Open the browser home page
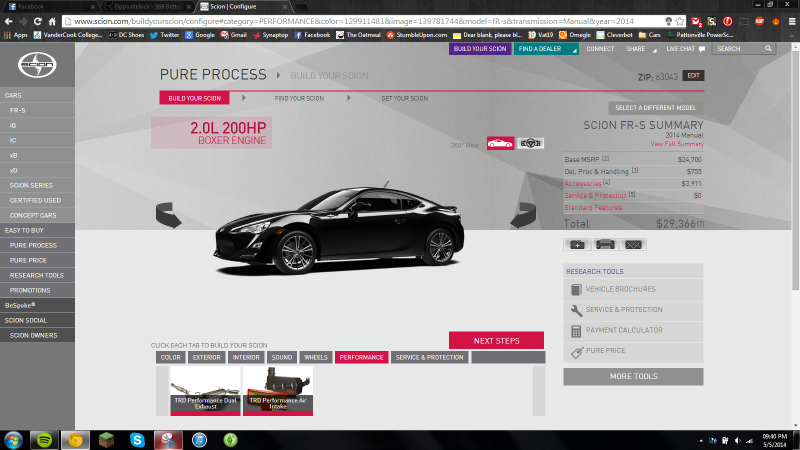The height and width of the screenshot is (450, 800). point(52,21)
